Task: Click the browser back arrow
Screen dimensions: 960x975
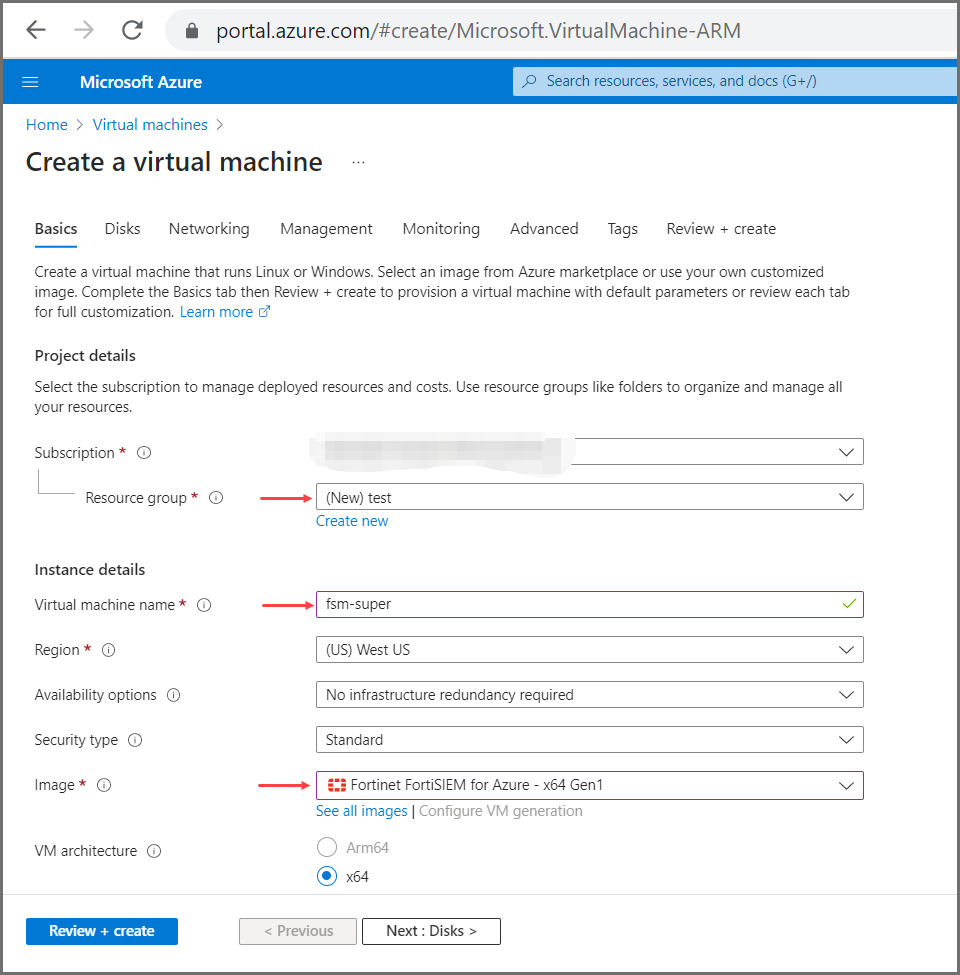Action: [36, 30]
